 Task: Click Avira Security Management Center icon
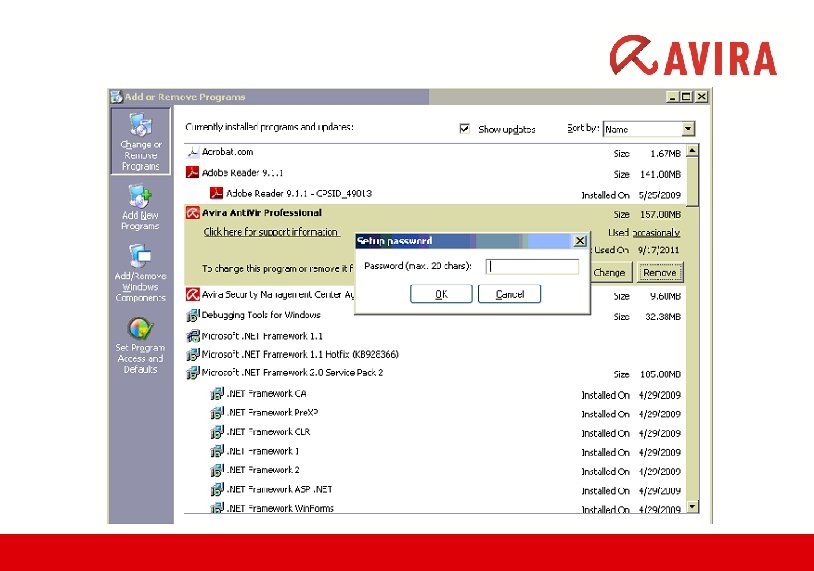coord(193,294)
